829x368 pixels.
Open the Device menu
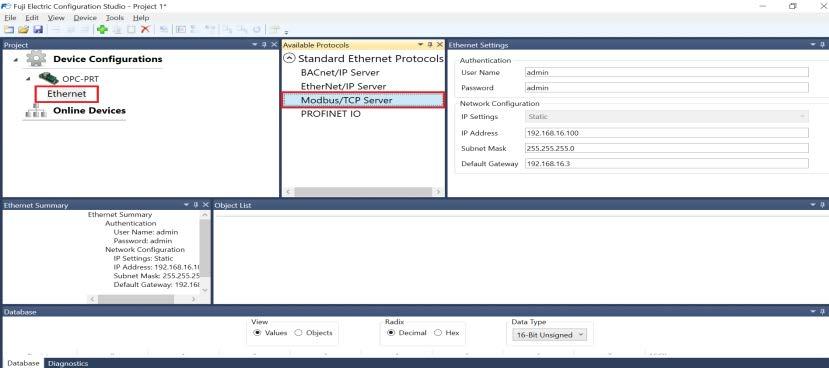coord(85,17)
